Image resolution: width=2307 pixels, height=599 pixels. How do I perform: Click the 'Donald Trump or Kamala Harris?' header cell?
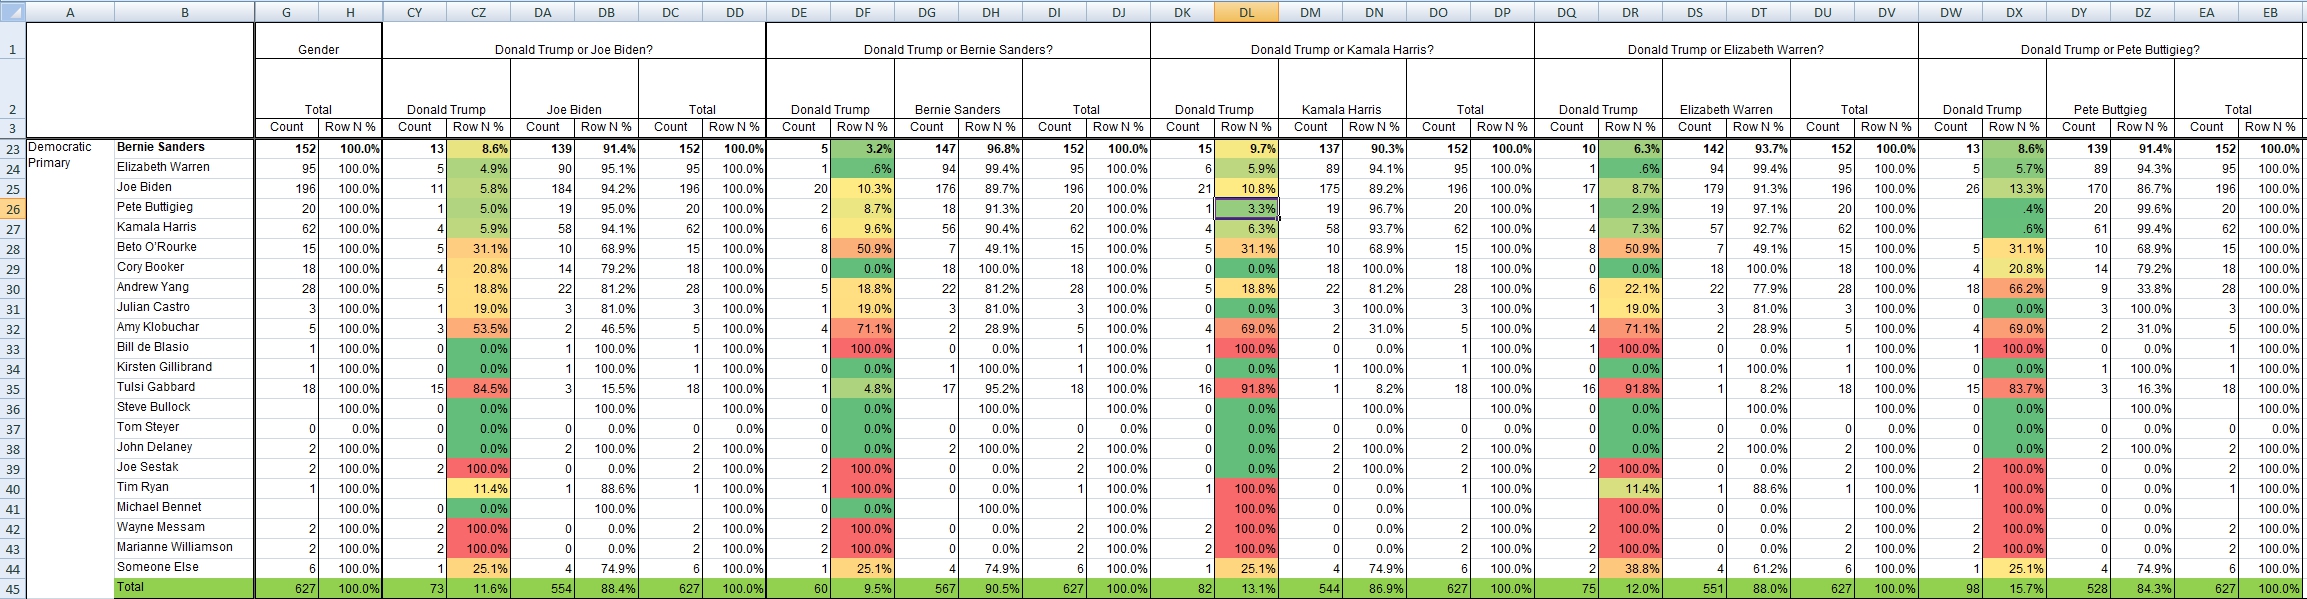coord(1342,41)
